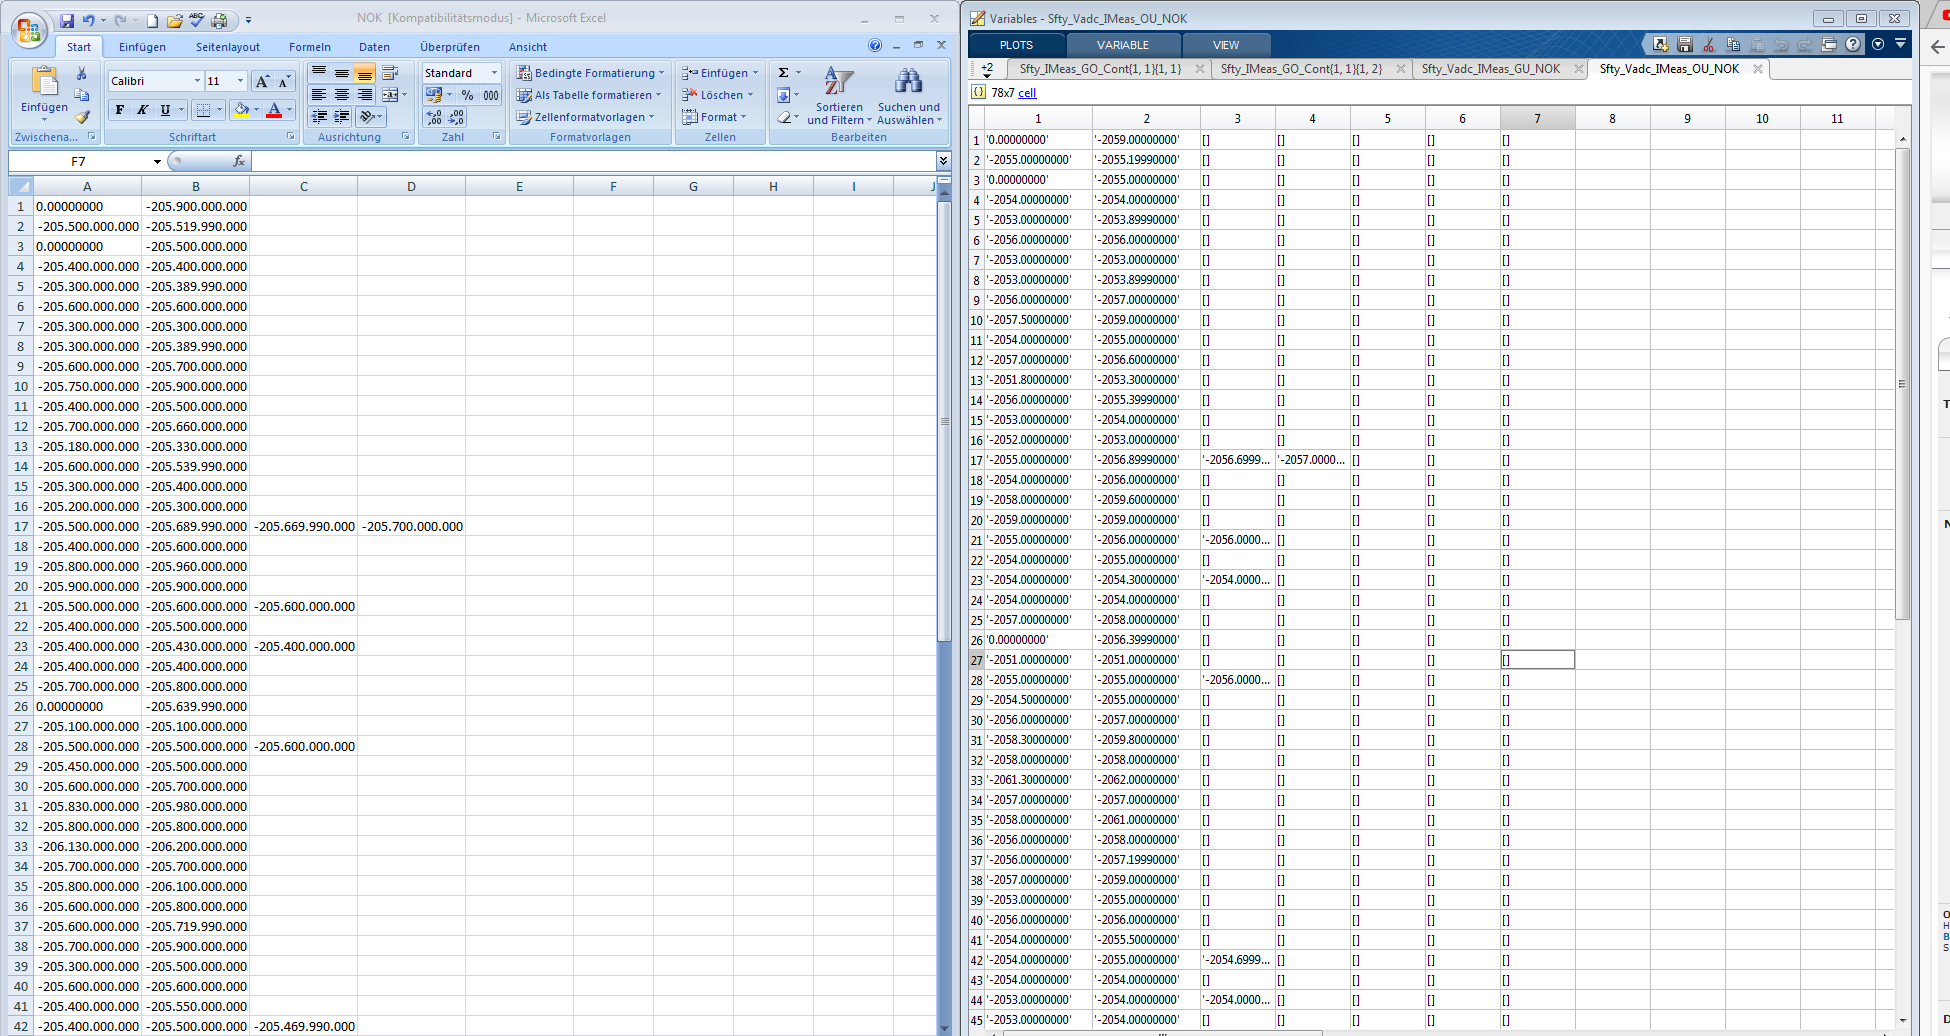This screenshot has width=1950, height=1036.
Task: Toggle bold formatting (F) button
Action: tap(120, 110)
